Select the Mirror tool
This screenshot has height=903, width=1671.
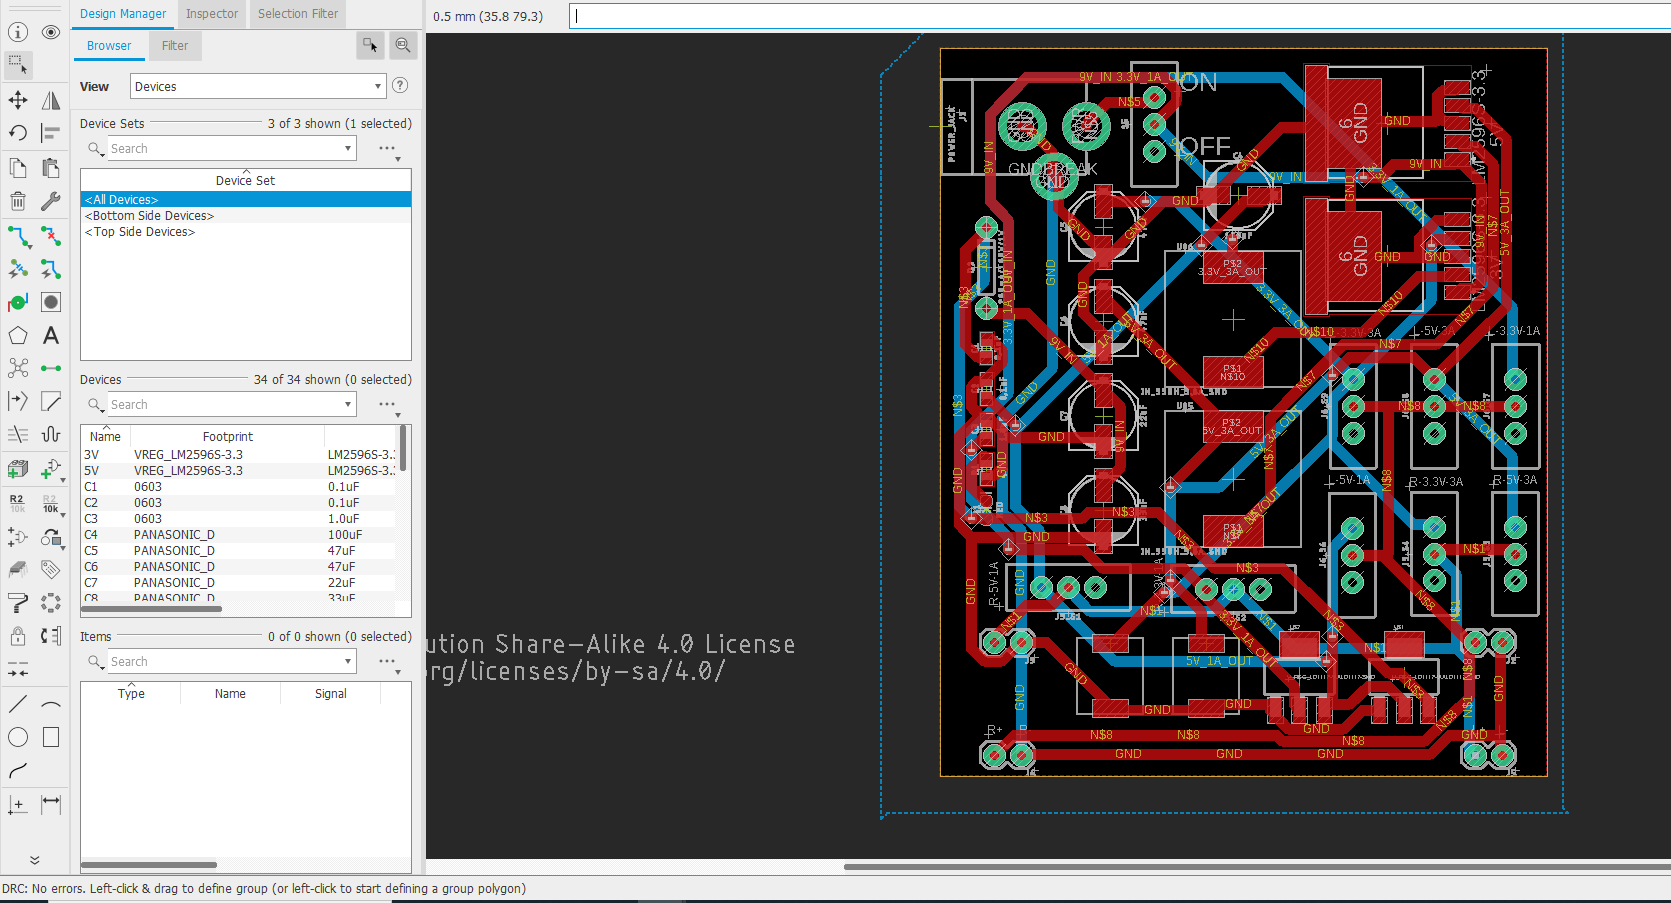(51, 100)
